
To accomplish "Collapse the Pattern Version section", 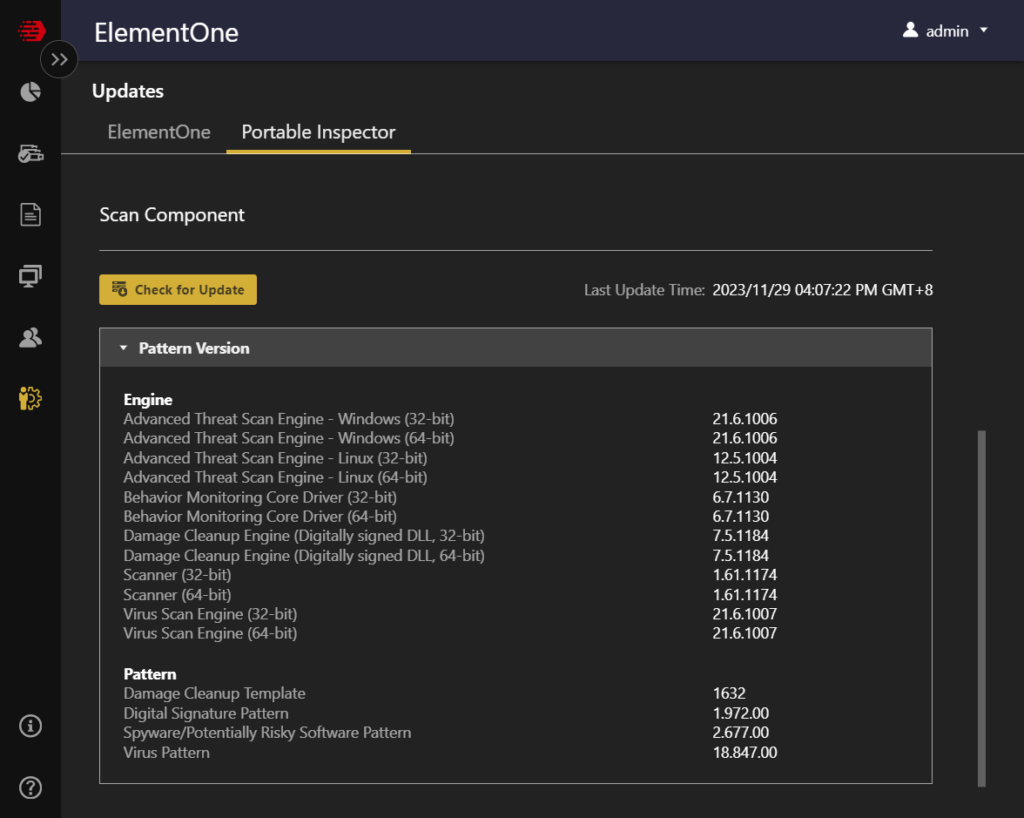I will (x=123, y=348).
